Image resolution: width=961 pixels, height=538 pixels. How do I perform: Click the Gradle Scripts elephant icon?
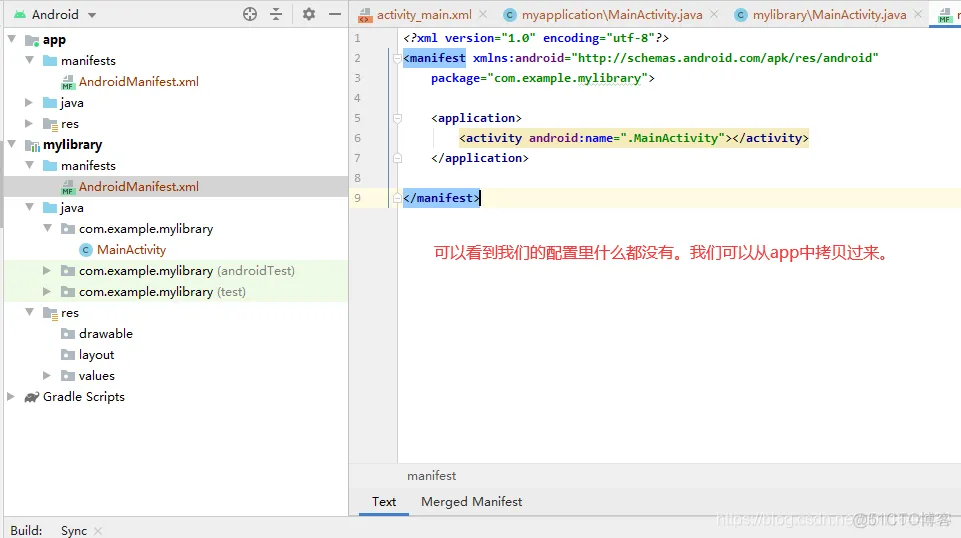coord(32,397)
